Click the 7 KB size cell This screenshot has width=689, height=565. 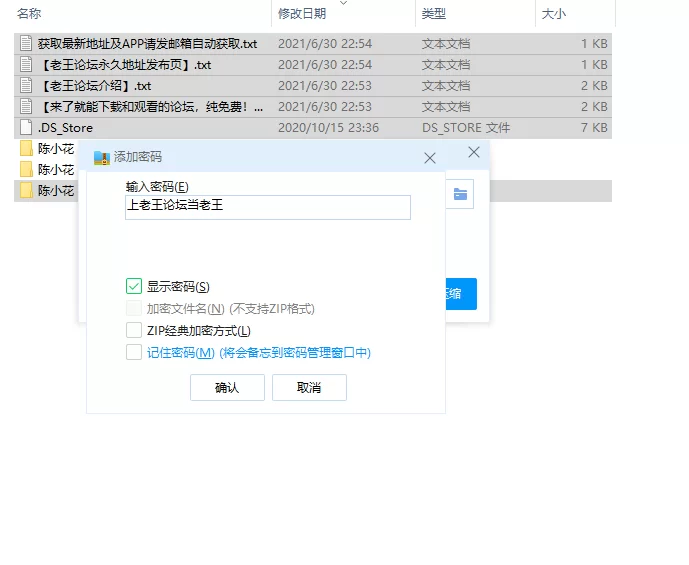(x=594, y=128)
